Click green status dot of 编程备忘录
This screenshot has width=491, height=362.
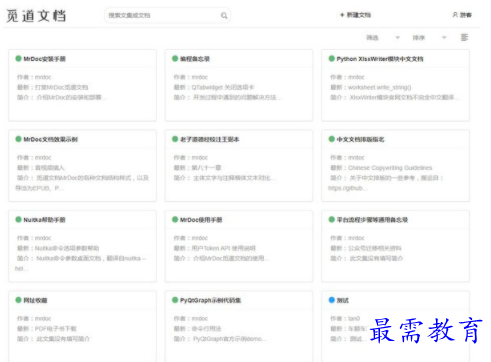click(175, 59)
